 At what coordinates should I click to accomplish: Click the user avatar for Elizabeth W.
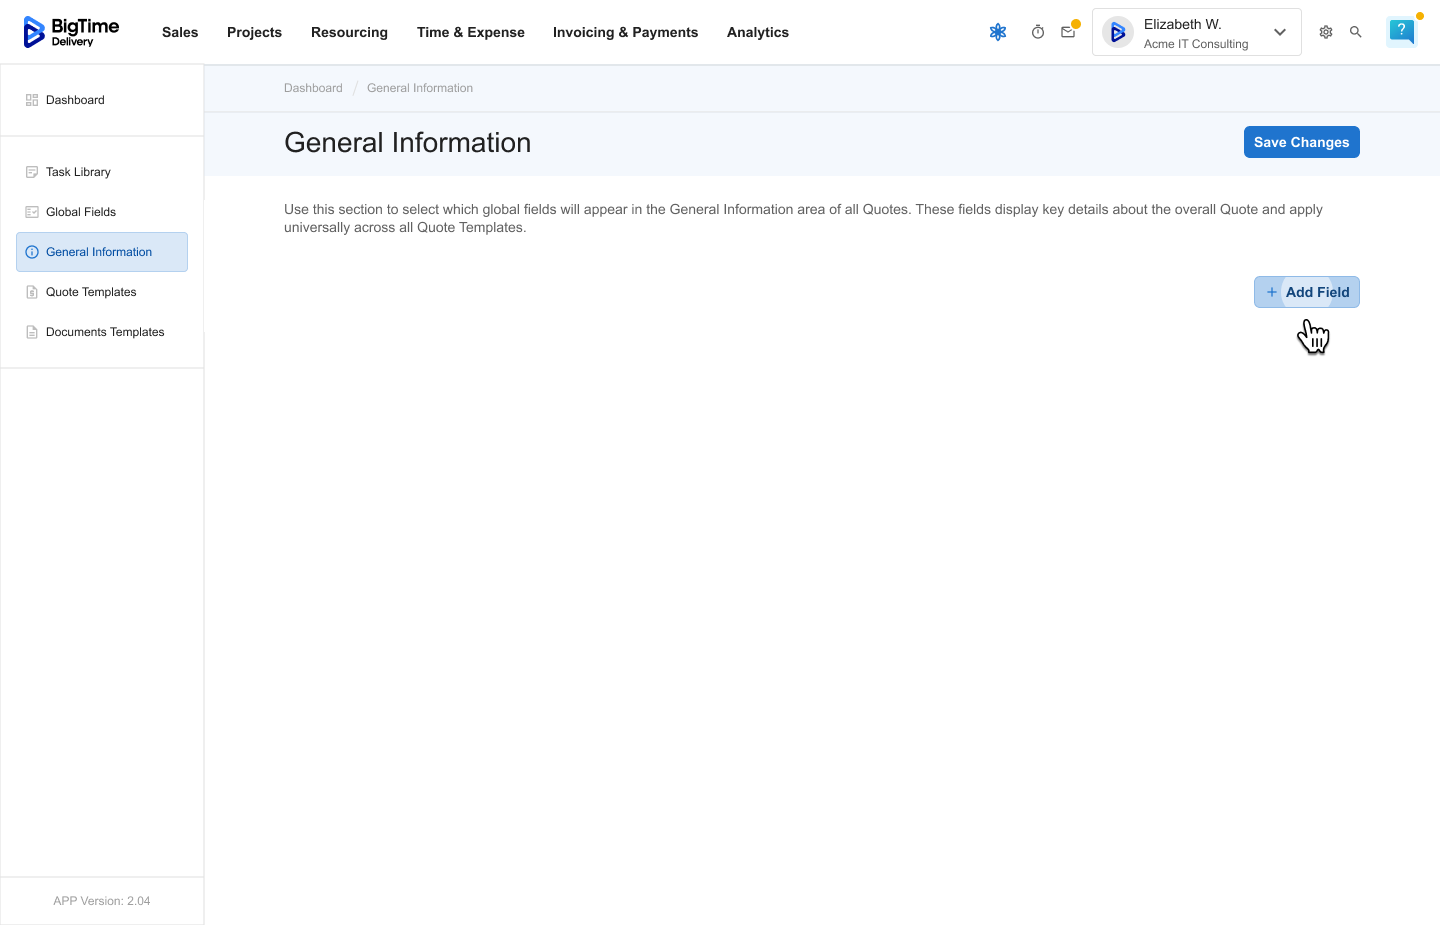pos(1118,33)
